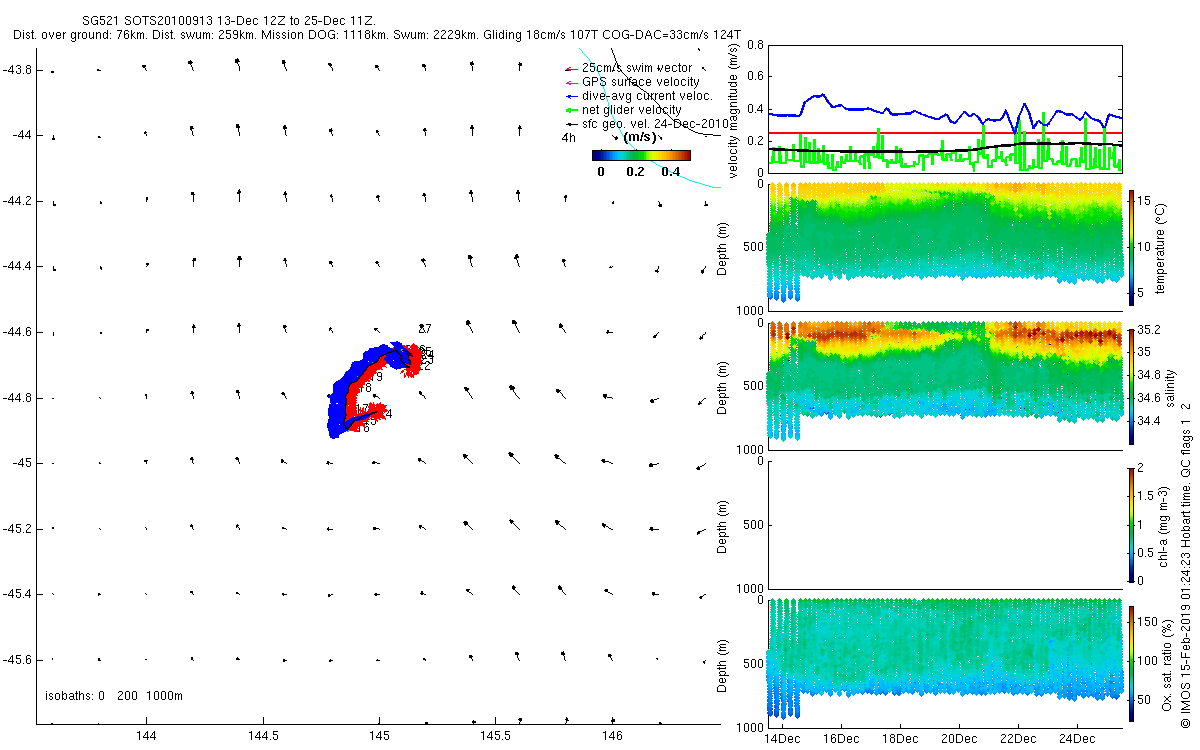This screenshot has width=1200, height=750.
Task: Click the latitude tick label "-44.4"
Action: pos(18,266)
